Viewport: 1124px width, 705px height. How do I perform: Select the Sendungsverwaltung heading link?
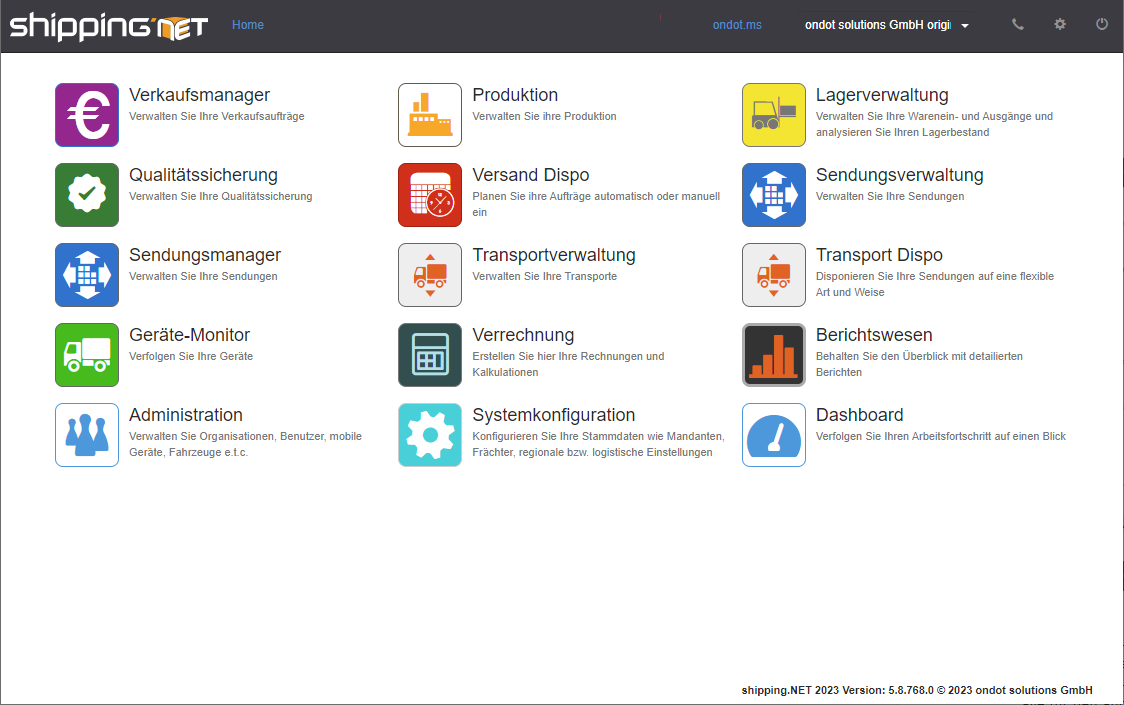(x=899, y=175)
